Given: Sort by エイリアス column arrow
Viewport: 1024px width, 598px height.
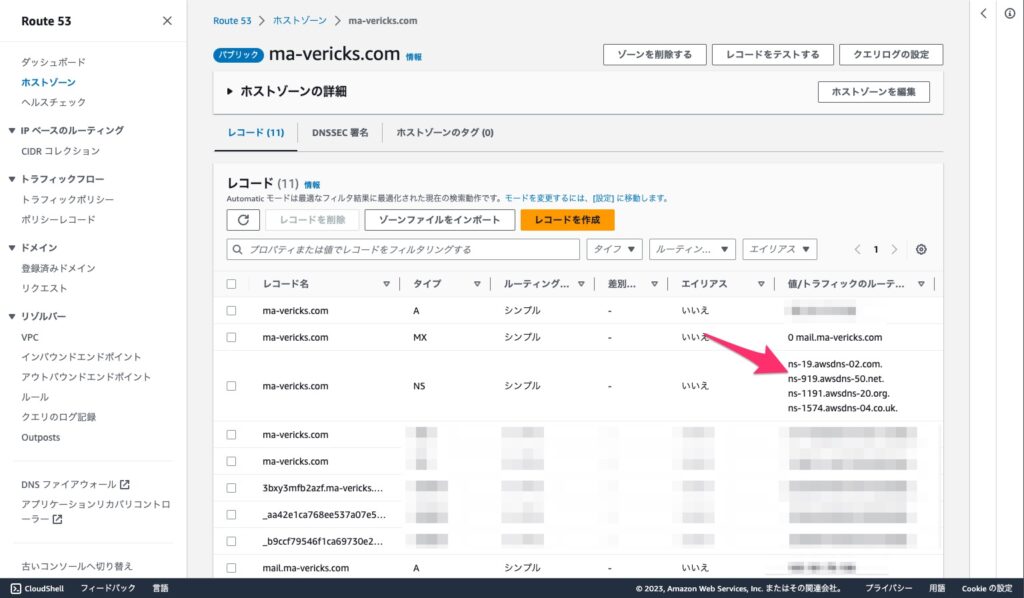Looking at the screenshot, I should tap(761, 284).
